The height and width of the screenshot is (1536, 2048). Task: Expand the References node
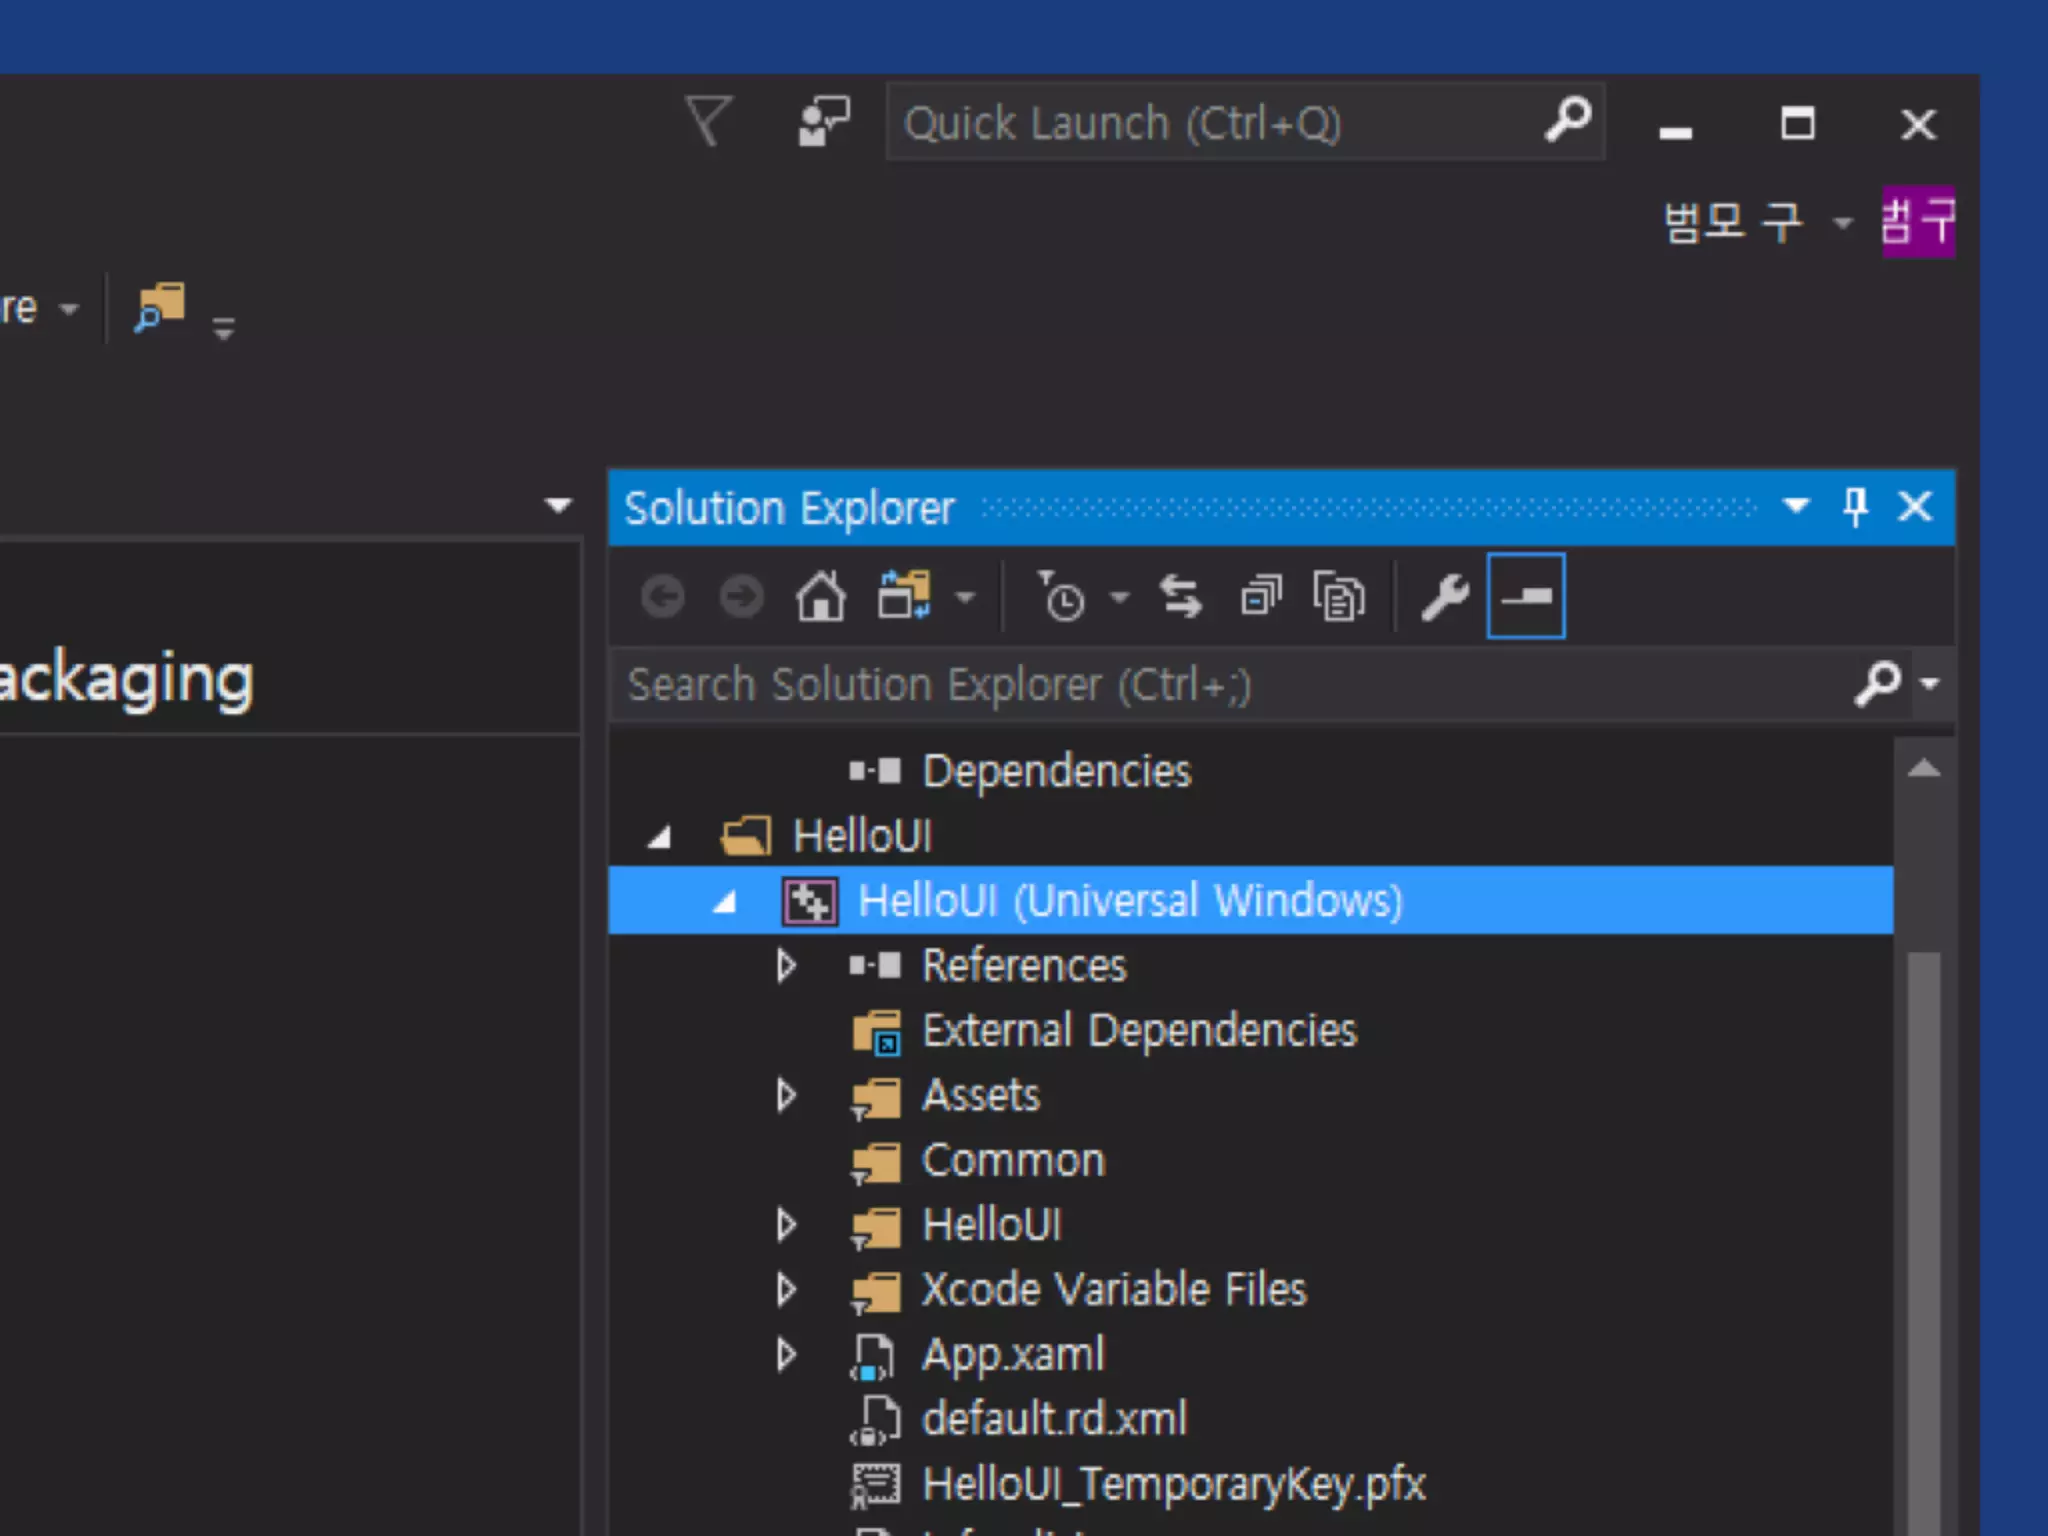[x=786, y=966]
